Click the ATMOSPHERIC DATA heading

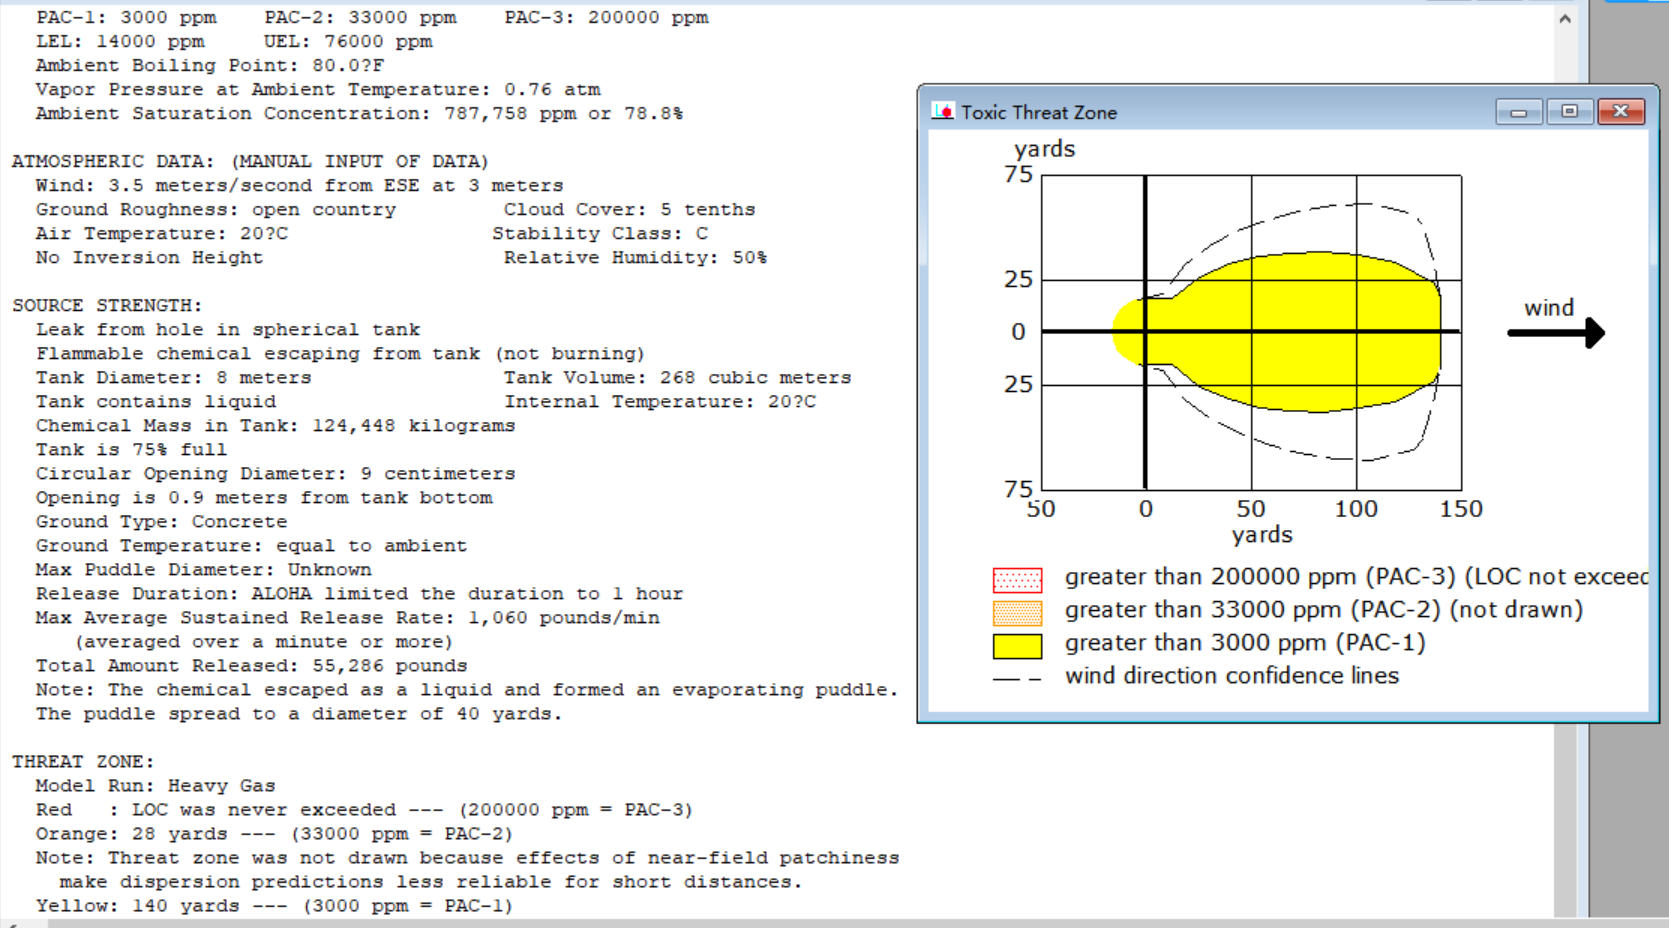pyautogui.click(x=250, y=161)
